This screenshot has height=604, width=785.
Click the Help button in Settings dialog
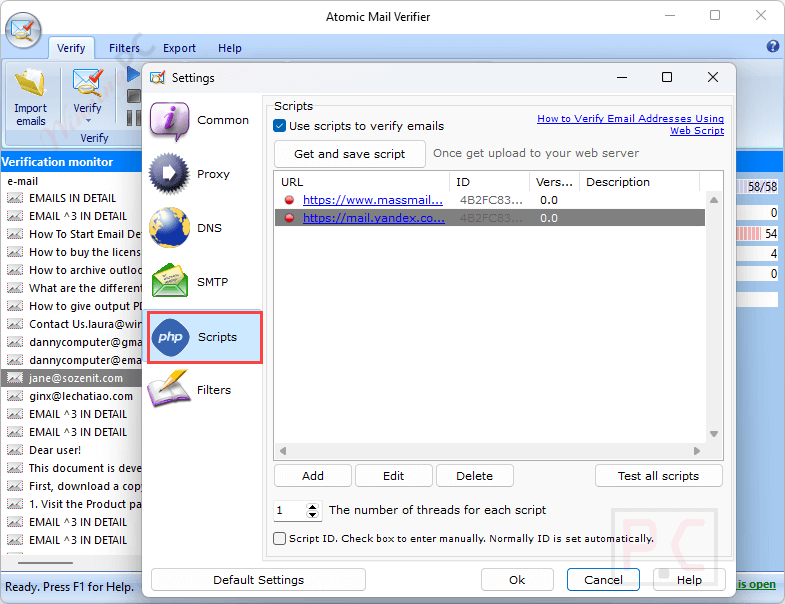[689, 580]
